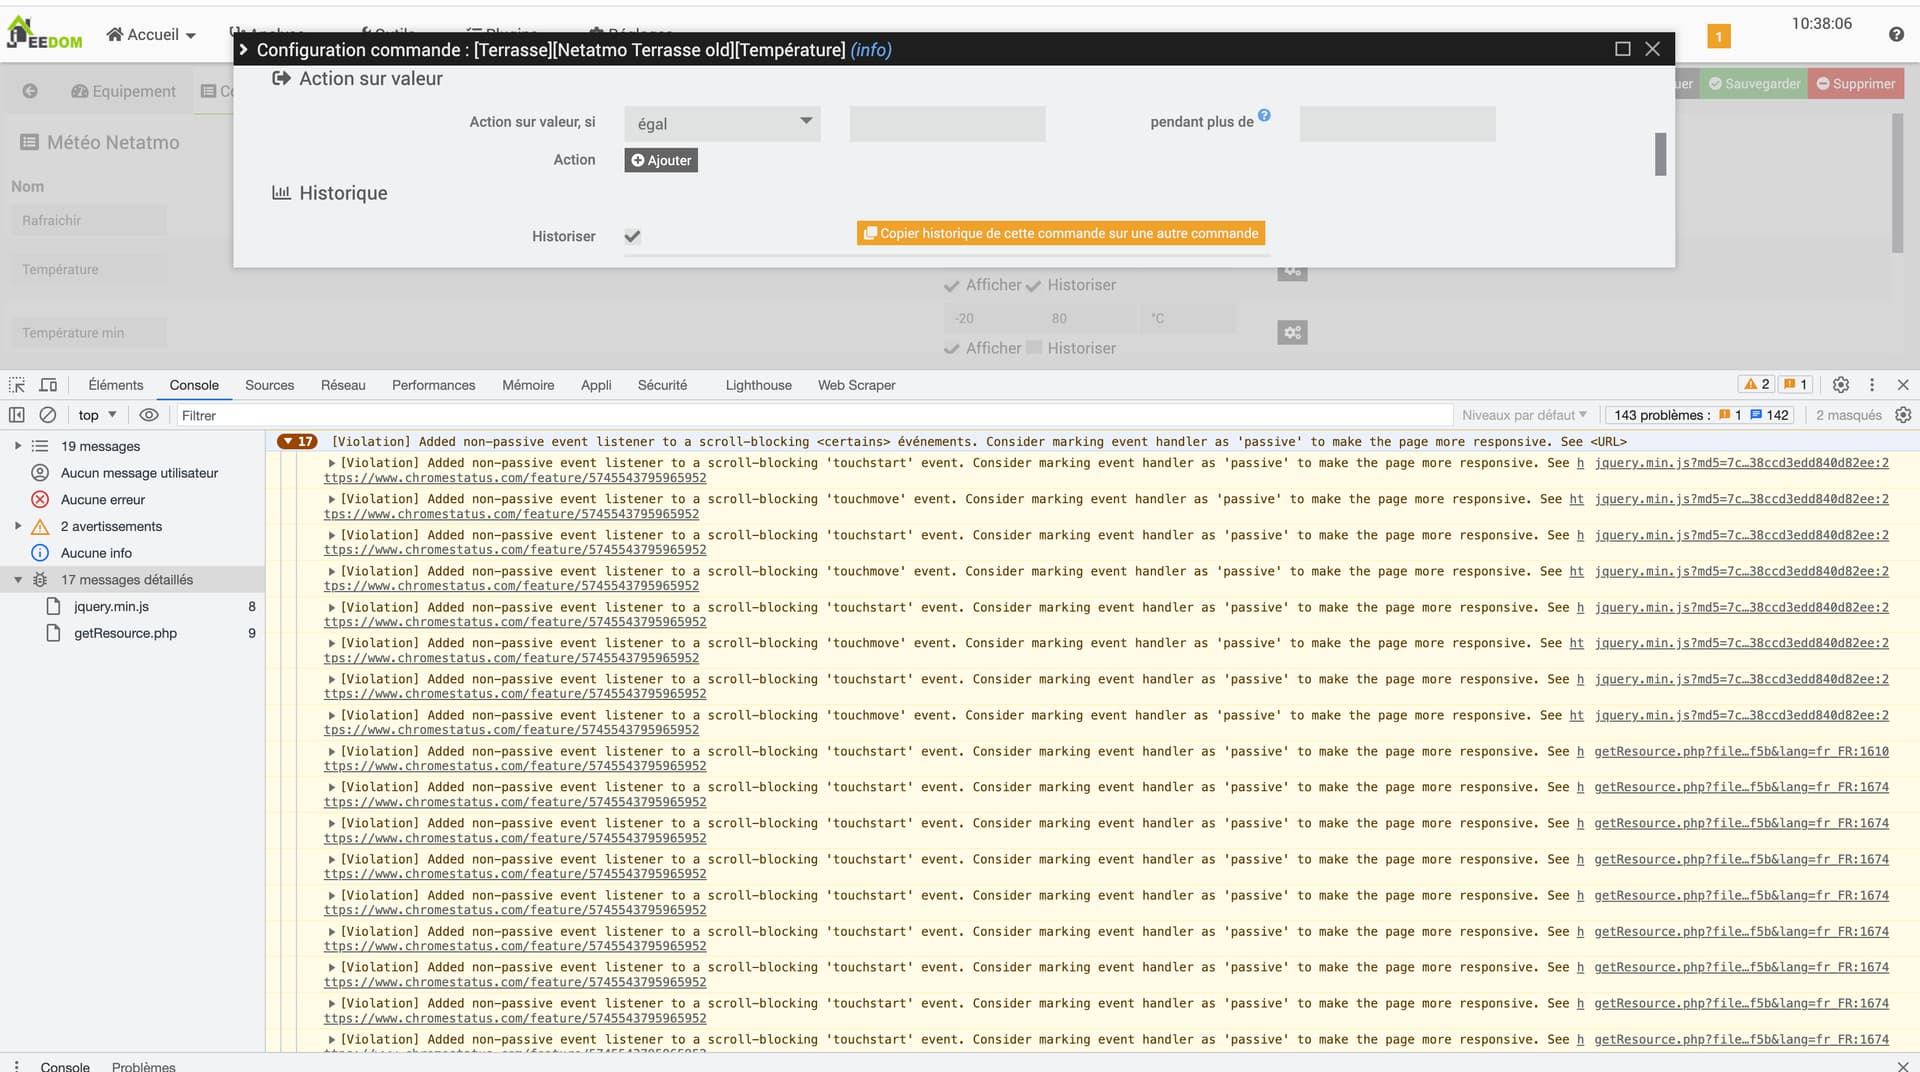
Task: Expand the 19 messages group
Action: [18, 446]
